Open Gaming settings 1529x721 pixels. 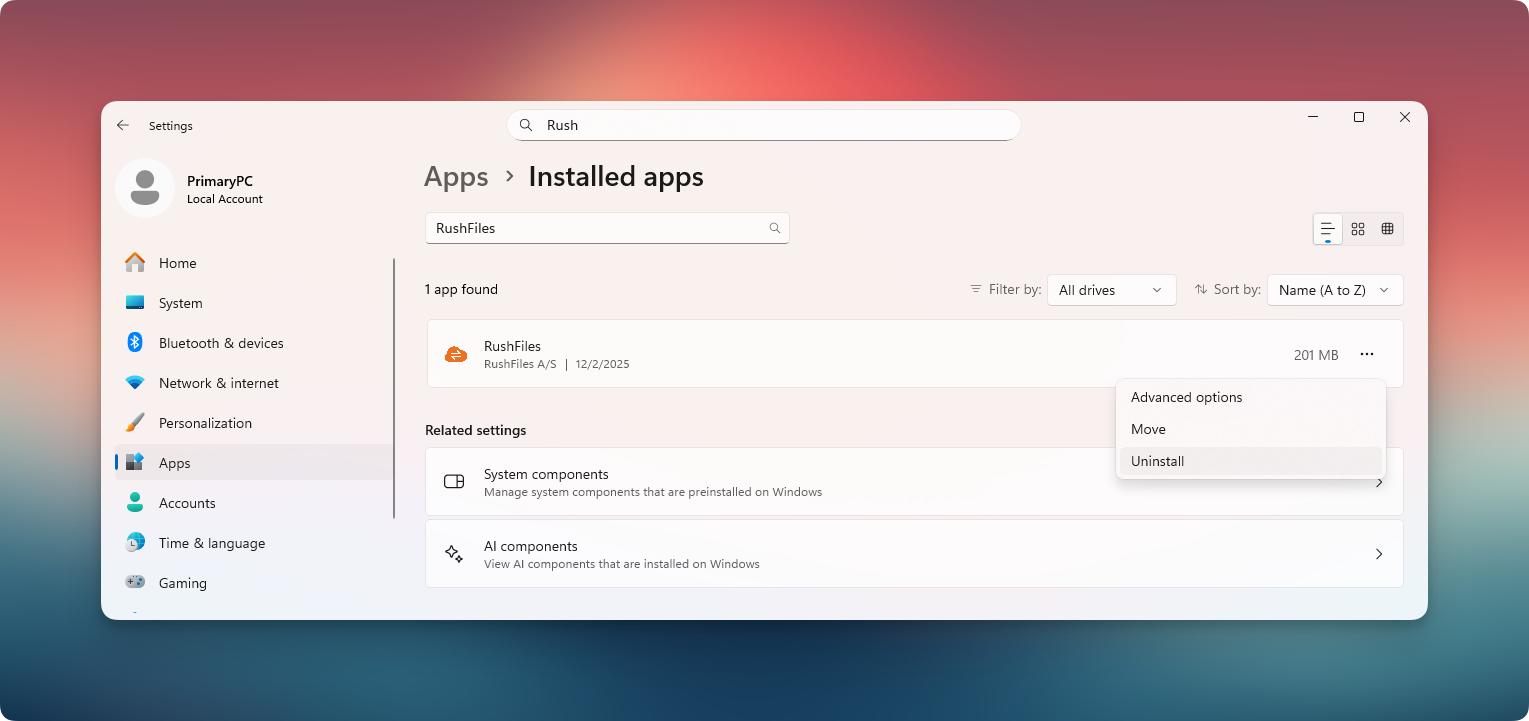point(255,583)
